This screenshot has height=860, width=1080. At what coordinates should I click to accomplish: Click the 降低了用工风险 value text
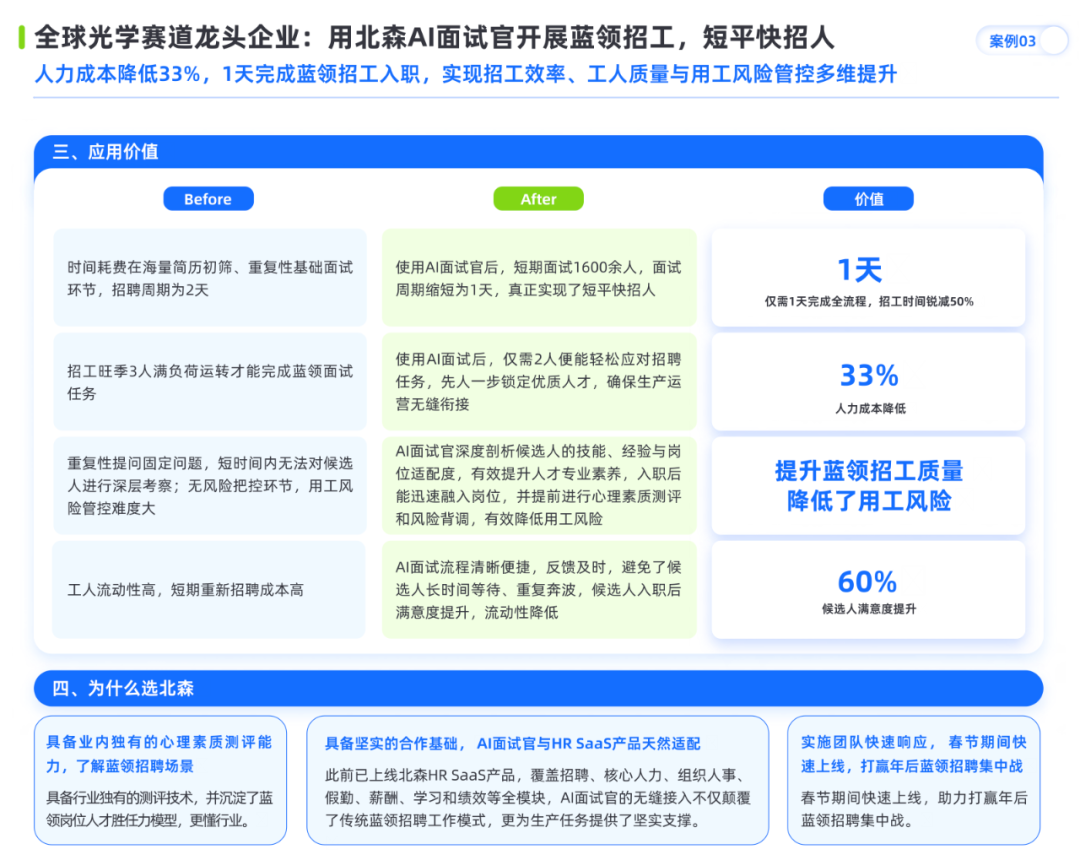869,501
